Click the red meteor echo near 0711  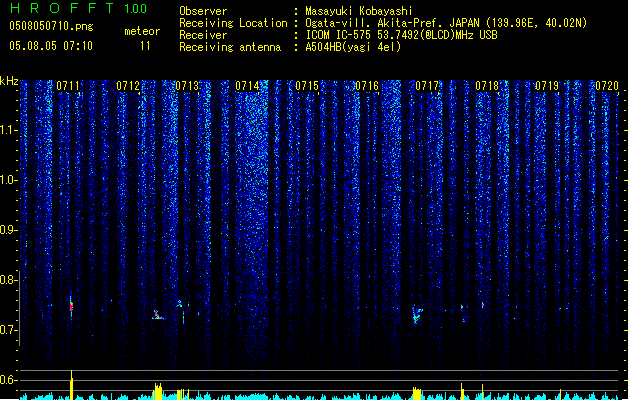pos(71,307)
